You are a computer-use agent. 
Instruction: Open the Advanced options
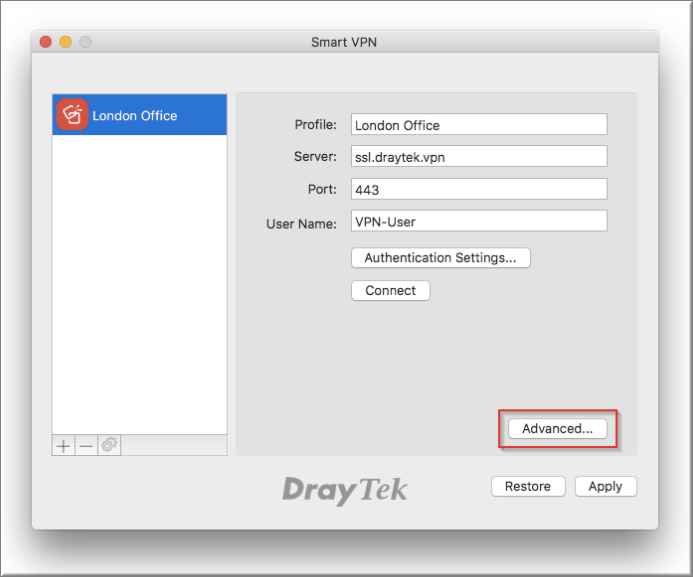(x=557, y=429)
